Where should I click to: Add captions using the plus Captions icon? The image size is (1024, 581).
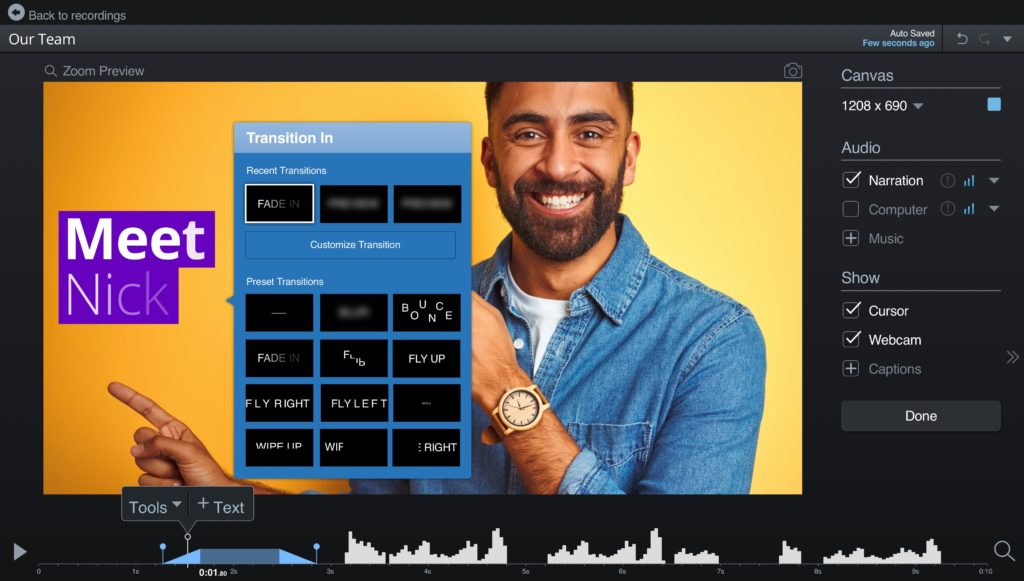849,369
